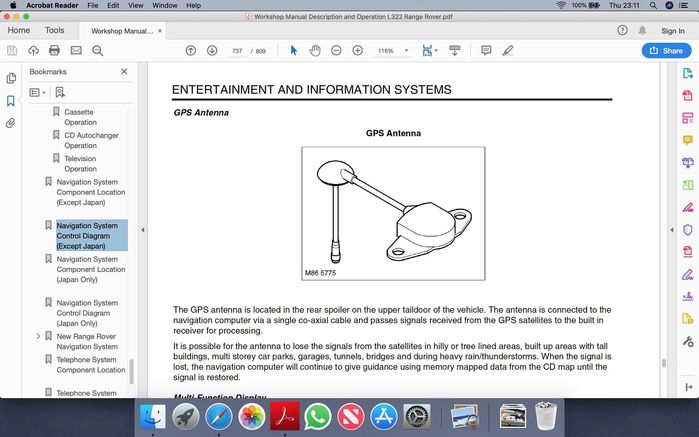Expand New Range Rover Navigation System
This screenshot has height=437, width=699.
tap(38, 336)
